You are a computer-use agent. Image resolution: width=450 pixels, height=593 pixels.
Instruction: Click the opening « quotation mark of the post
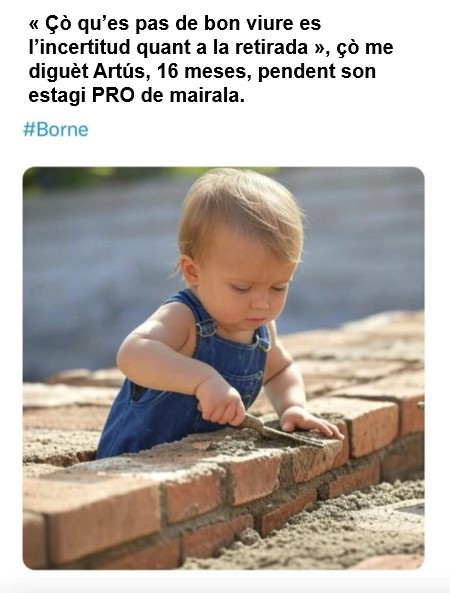[34, 25]
